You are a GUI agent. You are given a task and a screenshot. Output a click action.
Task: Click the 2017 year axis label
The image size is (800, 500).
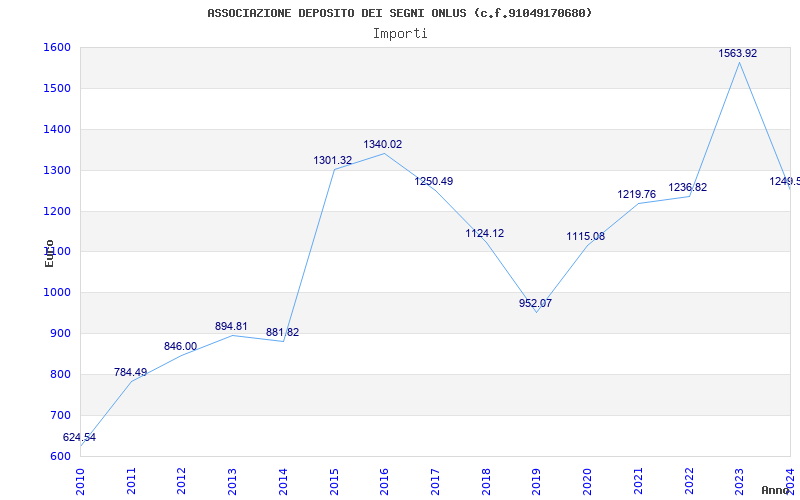pos(435,481)
